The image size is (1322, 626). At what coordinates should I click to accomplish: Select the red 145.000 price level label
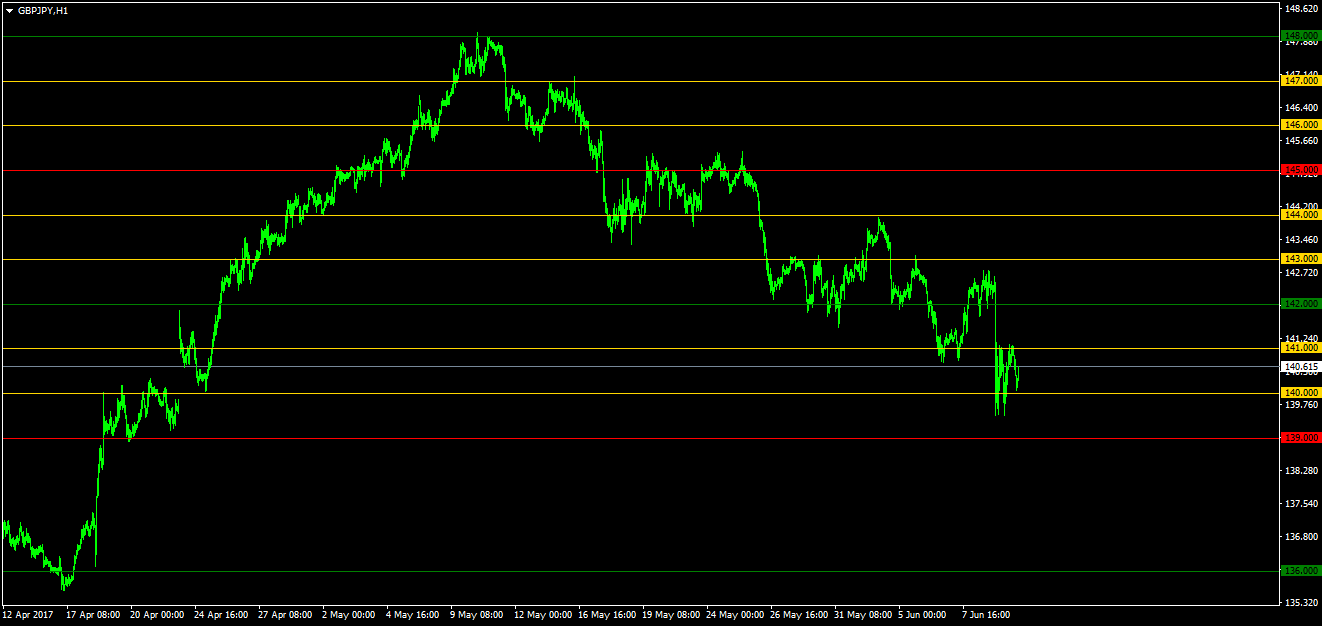[1301, 170]
